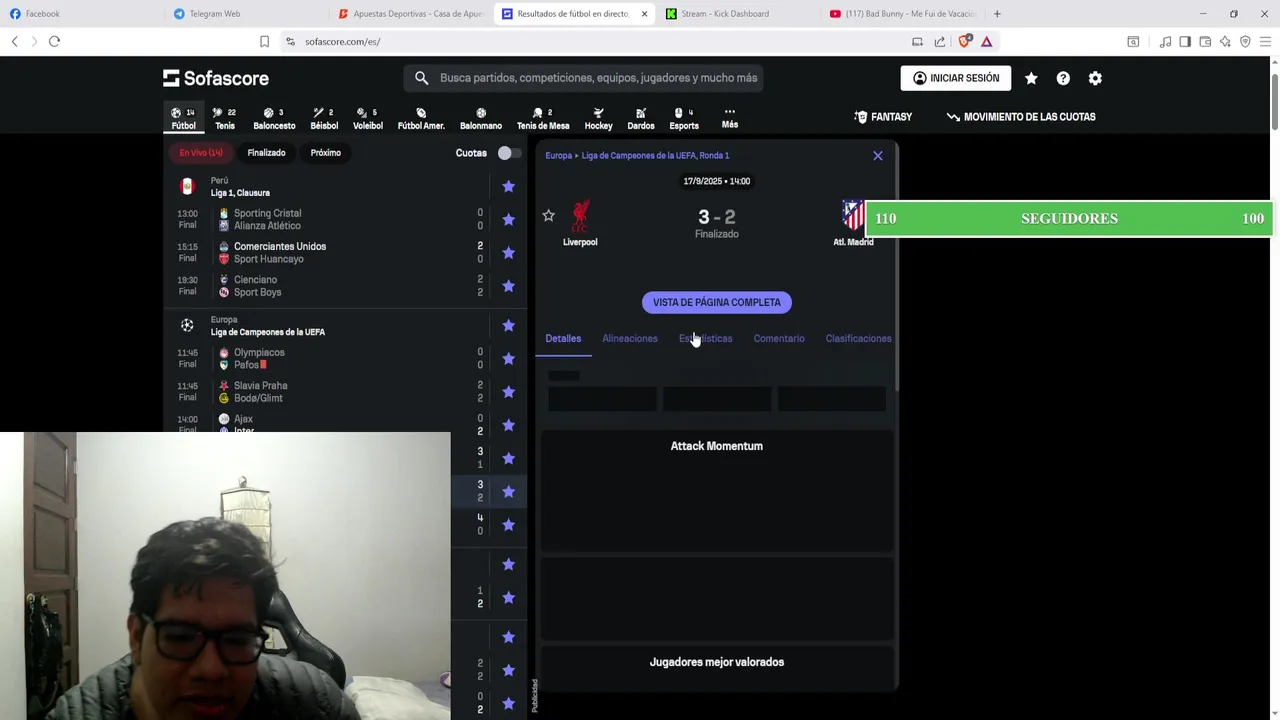Open Liga de Campeones breadcrumb link
Screen dimensions: 1280x720
[655, 155]
